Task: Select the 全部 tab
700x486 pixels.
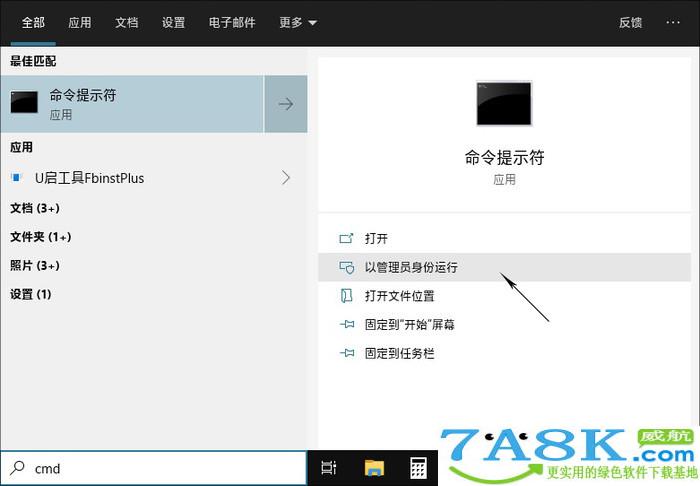Action: (33, 22)
